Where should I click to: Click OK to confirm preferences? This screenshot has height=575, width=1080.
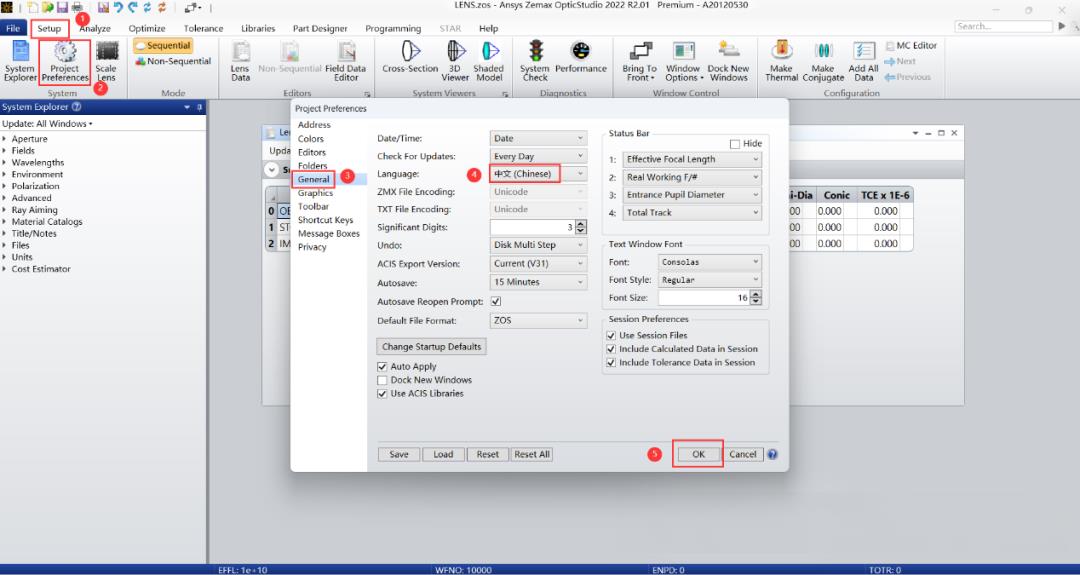click(698, 454)
